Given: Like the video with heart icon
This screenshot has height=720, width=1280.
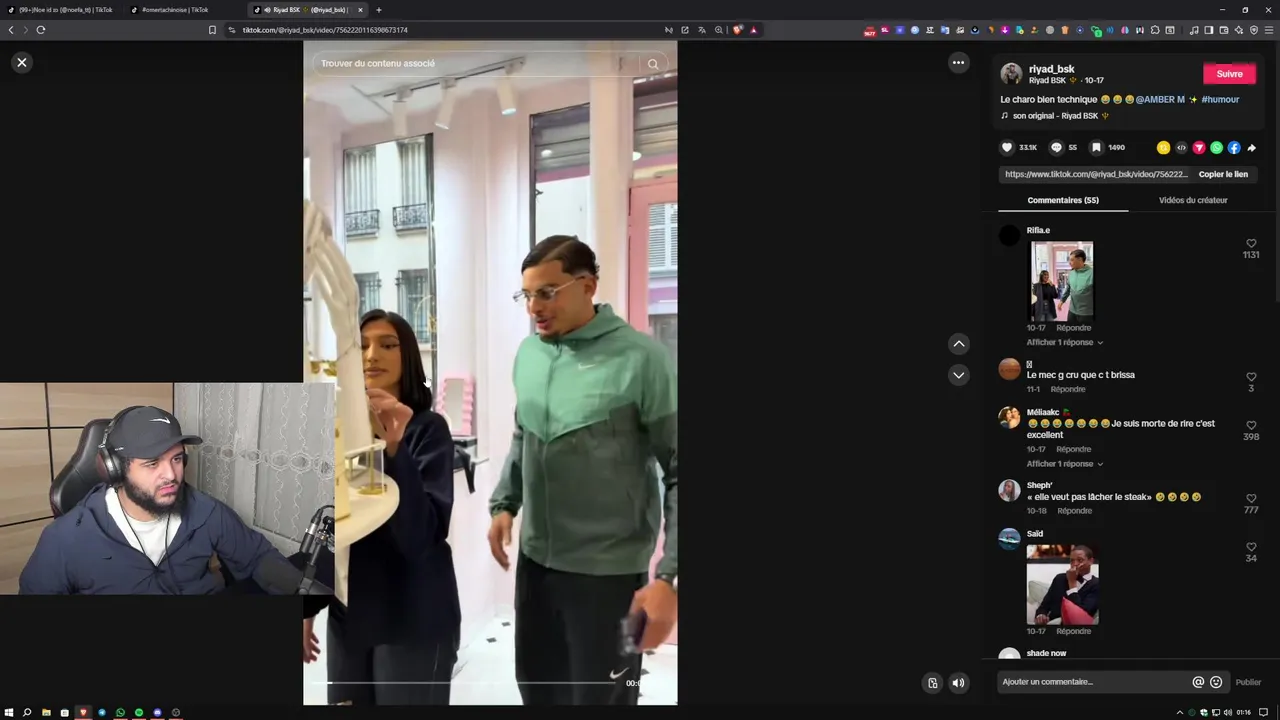Looking at the screenshot, I should (x=1007, y=147).
